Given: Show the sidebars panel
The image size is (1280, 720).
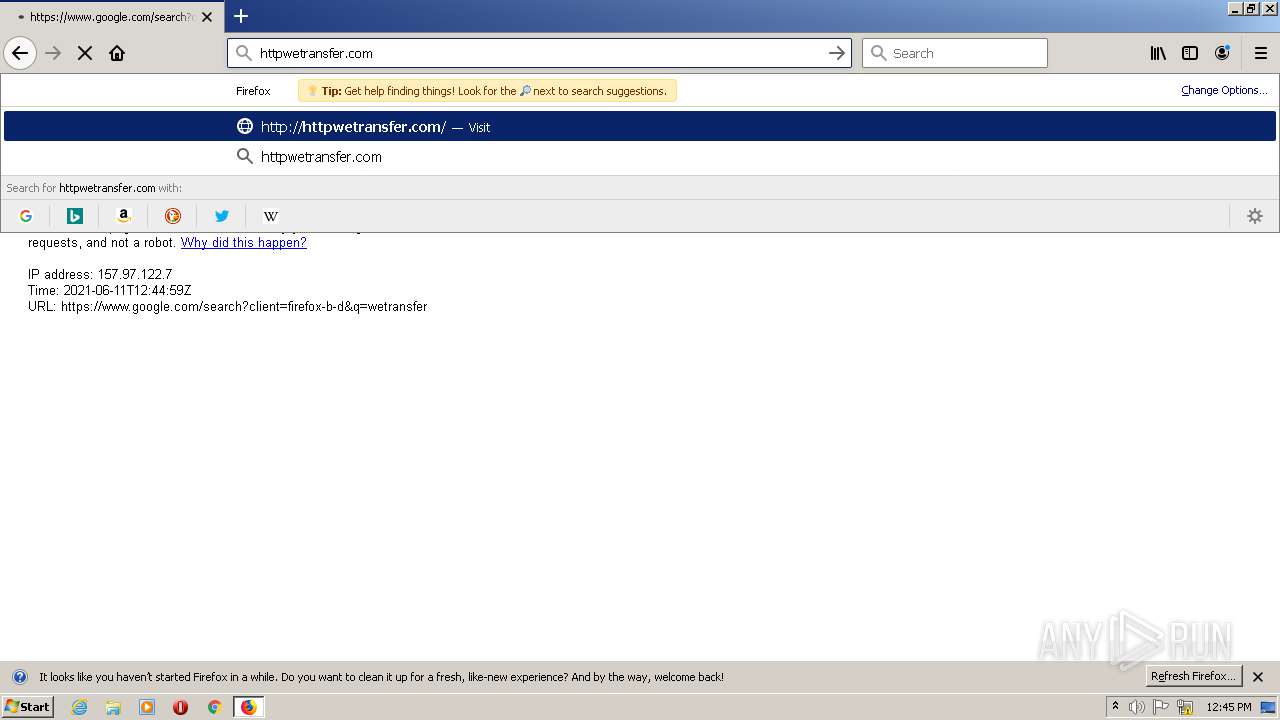Looking at the screenshot, I should pos(1190,53).
